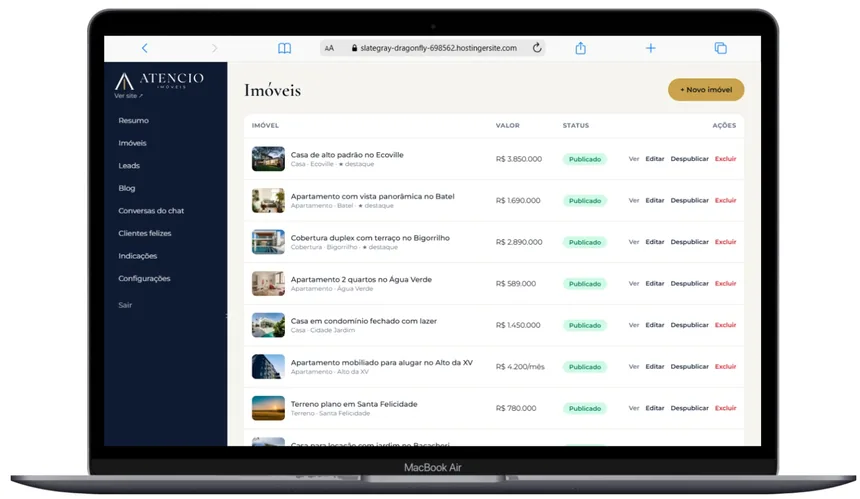Screen dimensions: 860x499
Task: Open Leads in the sidebar
Action: point(129,166)
